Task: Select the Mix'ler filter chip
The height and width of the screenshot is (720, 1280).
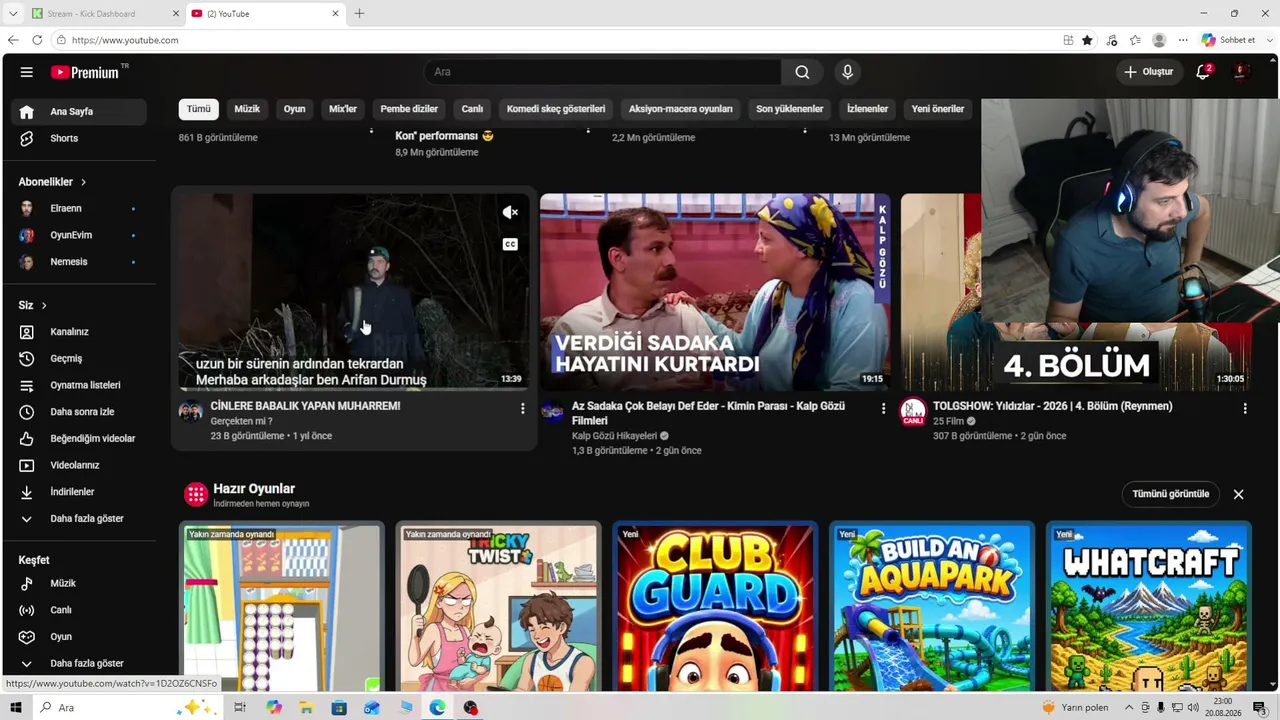Action: [x=343, y=109]
